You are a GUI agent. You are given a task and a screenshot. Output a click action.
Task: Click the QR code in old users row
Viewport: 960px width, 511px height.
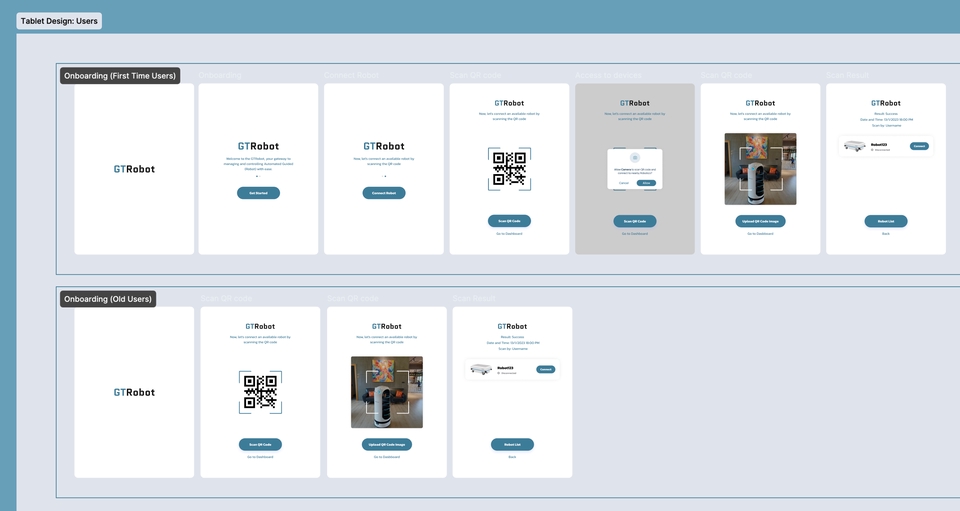[260, 392]
